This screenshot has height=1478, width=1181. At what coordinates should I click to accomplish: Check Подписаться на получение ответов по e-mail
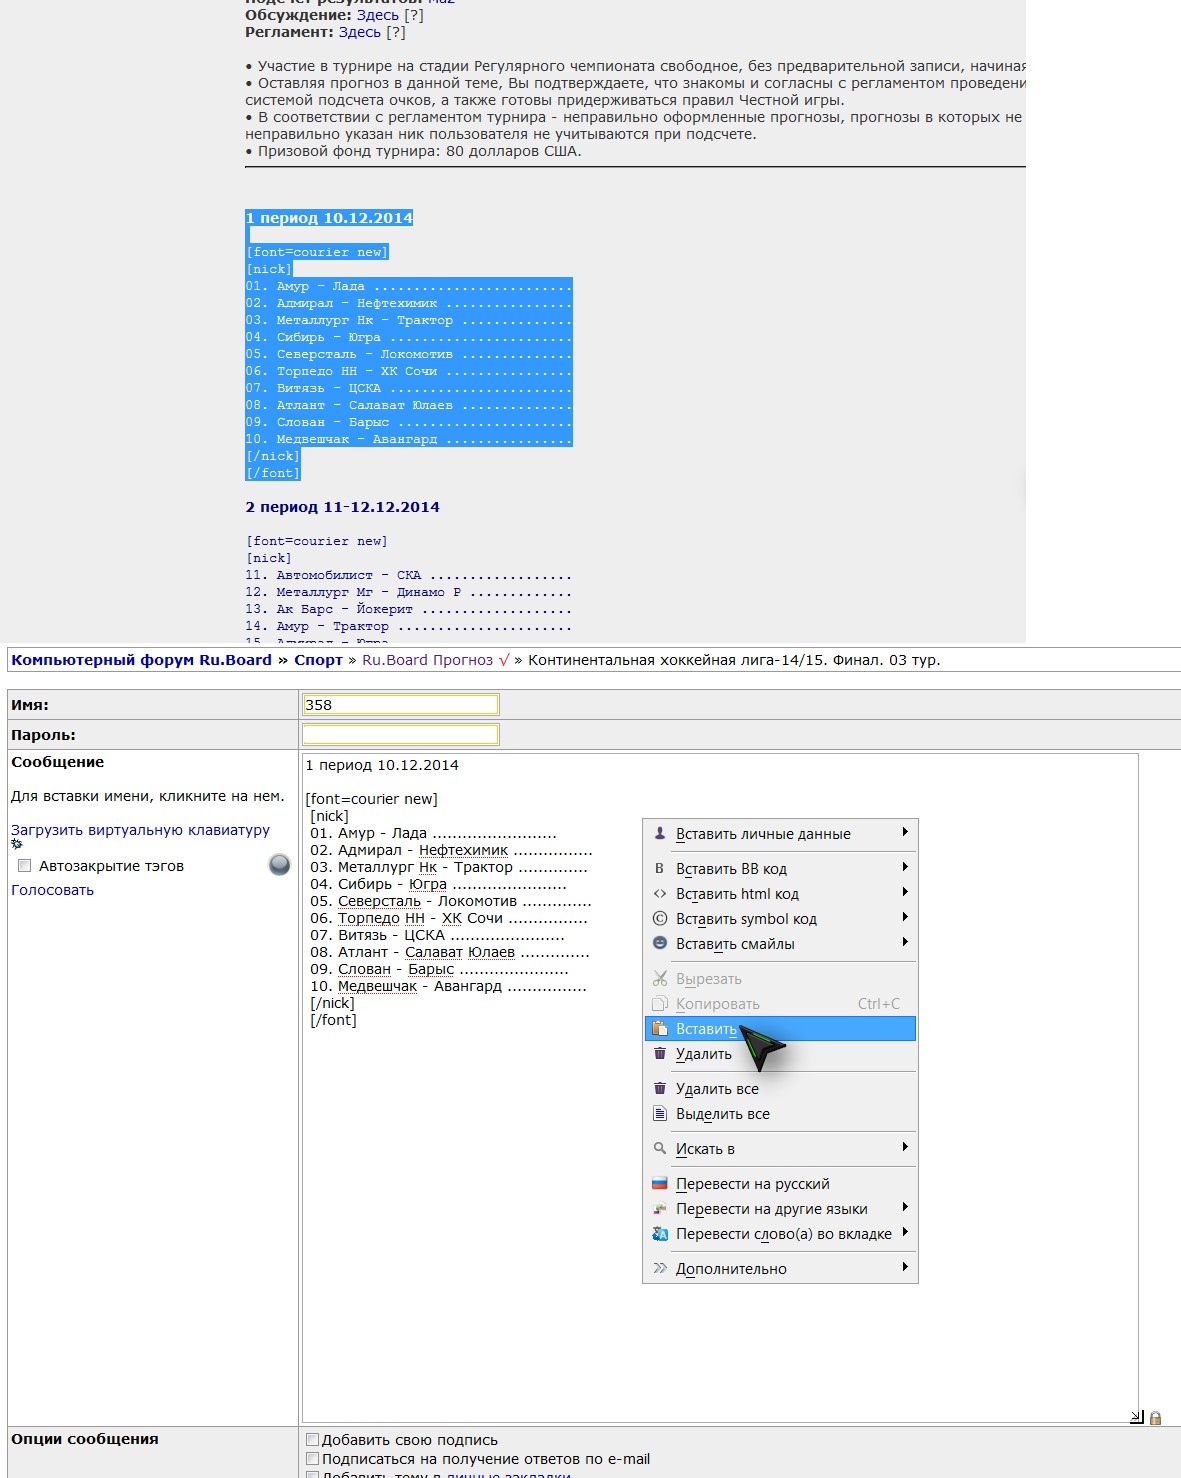(x=313, y=1459)
